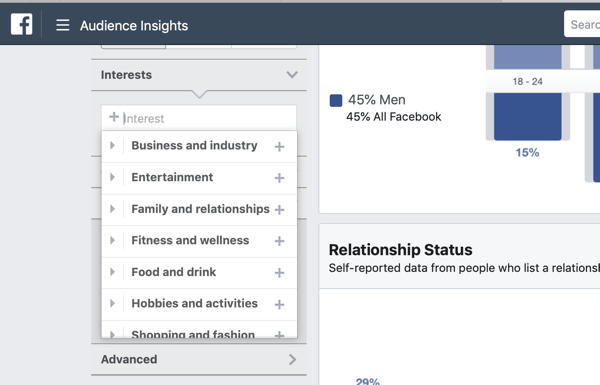Add Business and industry with plus icon
Image resolution: width=600 pixels, height=385 pixels.
279,147
